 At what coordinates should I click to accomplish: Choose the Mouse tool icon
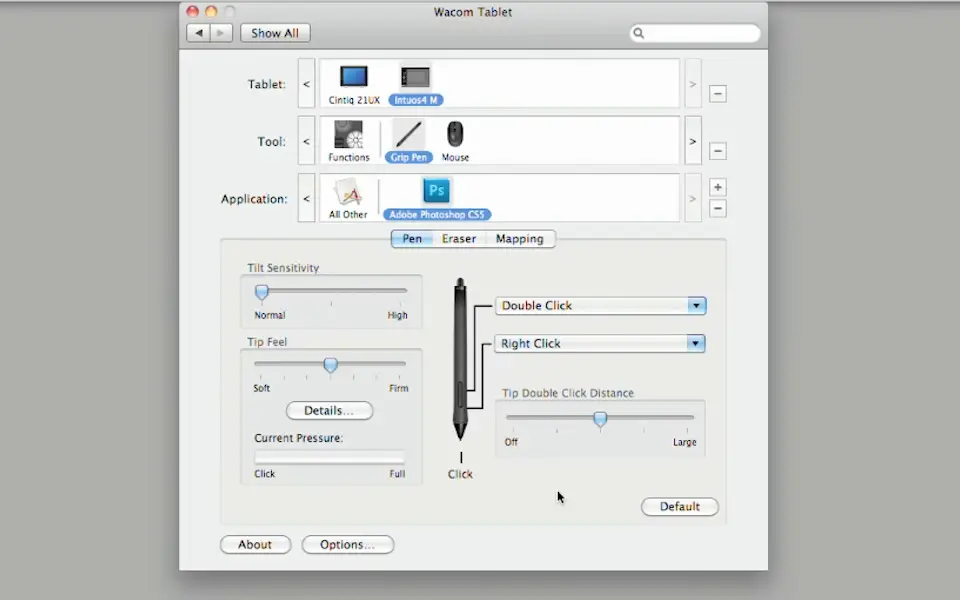pos(455,134)
